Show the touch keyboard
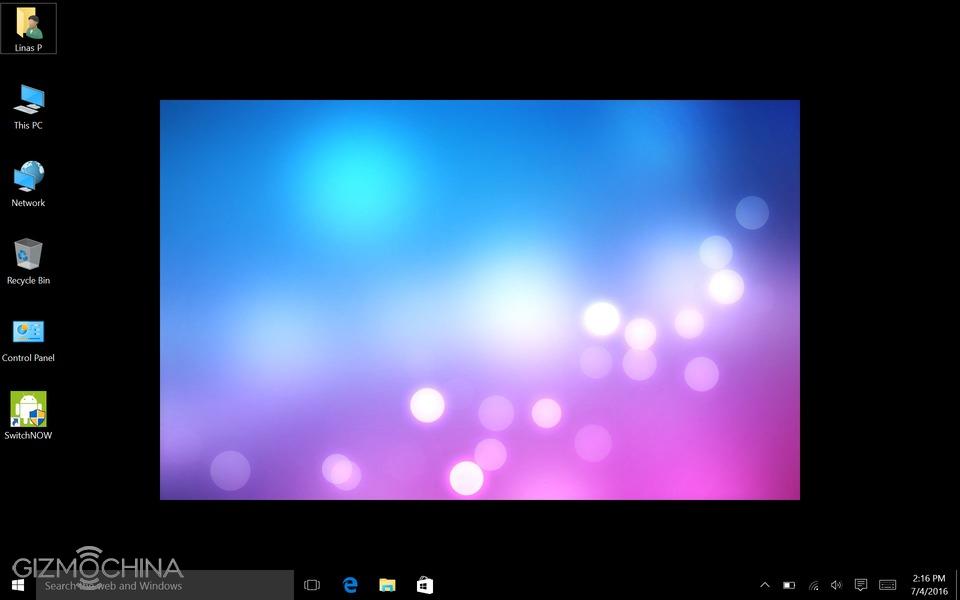Screen dimensions: 960x600 coord(887,585)
